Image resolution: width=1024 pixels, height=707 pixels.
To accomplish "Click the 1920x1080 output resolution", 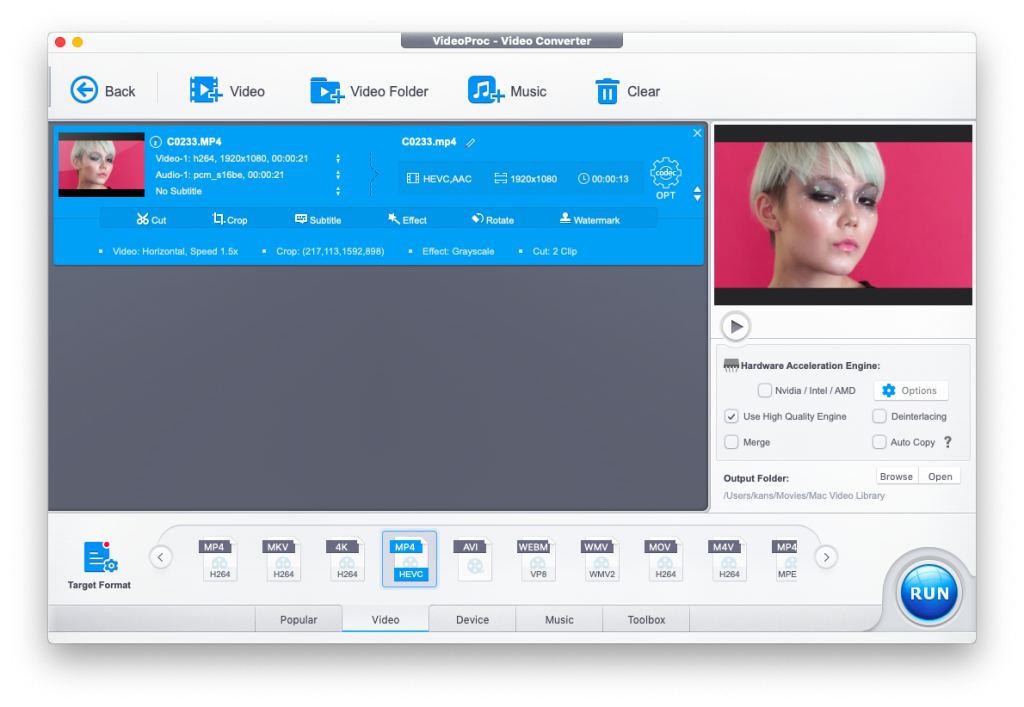I will 526,179.
